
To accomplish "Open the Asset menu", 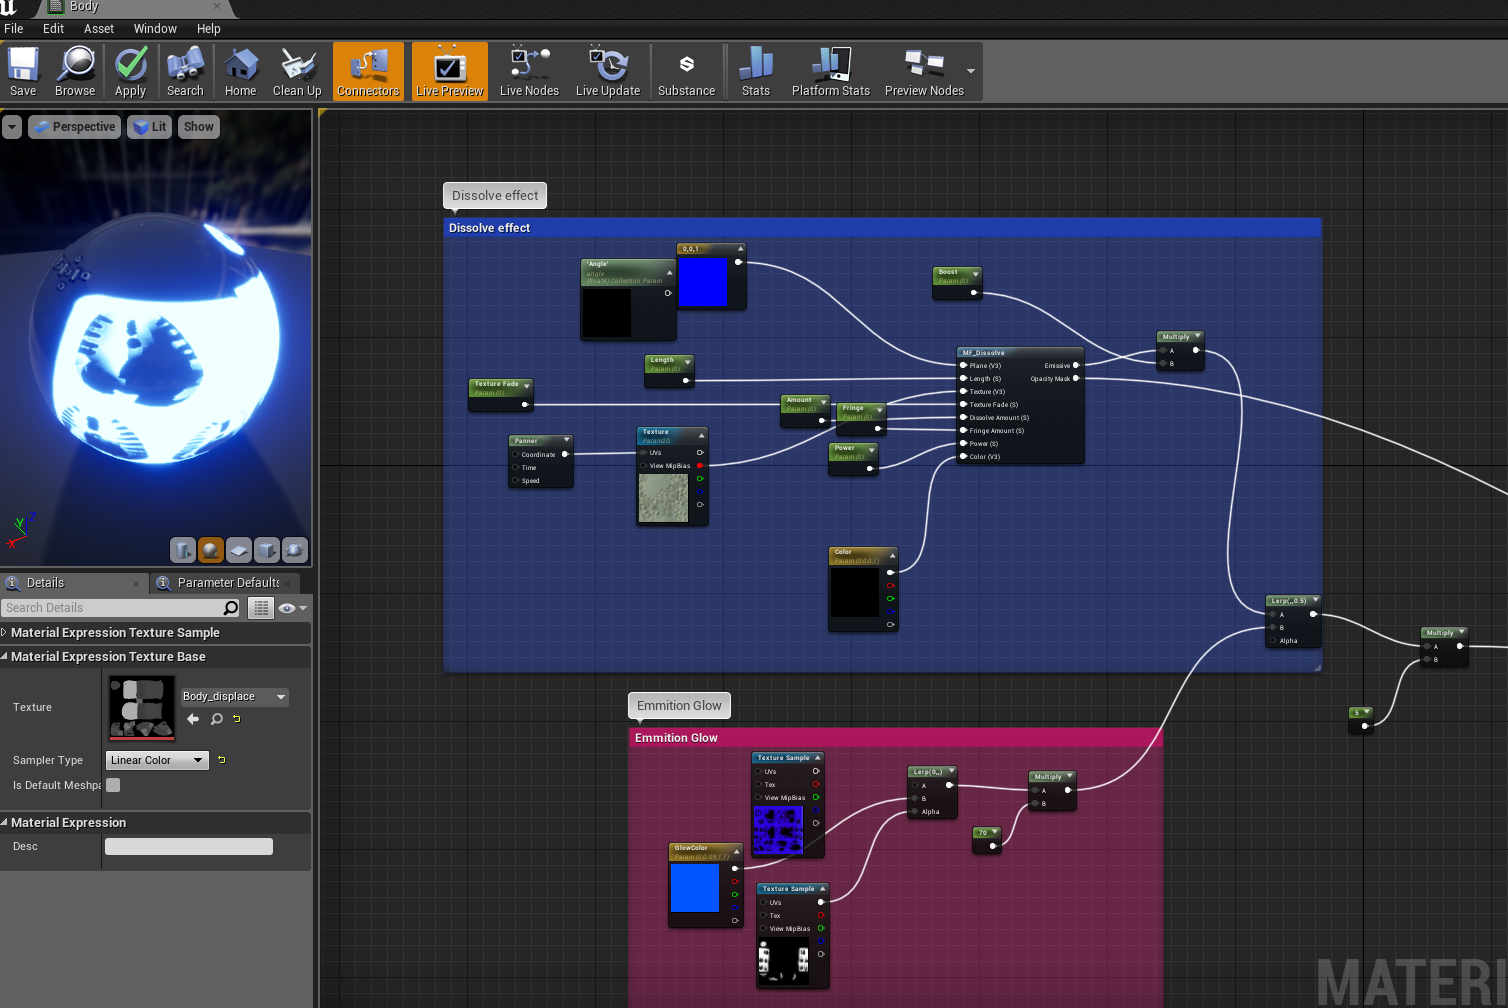I will tap(98, 29).
